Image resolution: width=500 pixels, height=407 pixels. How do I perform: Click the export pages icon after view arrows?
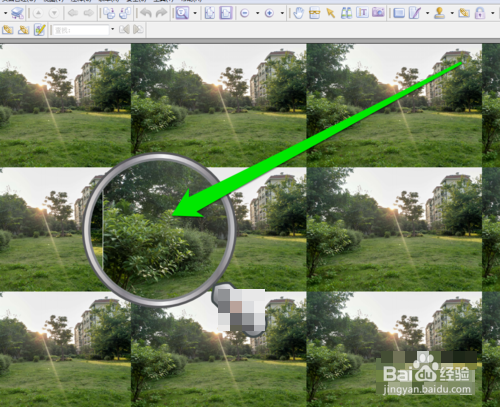(x=109, y=13)
